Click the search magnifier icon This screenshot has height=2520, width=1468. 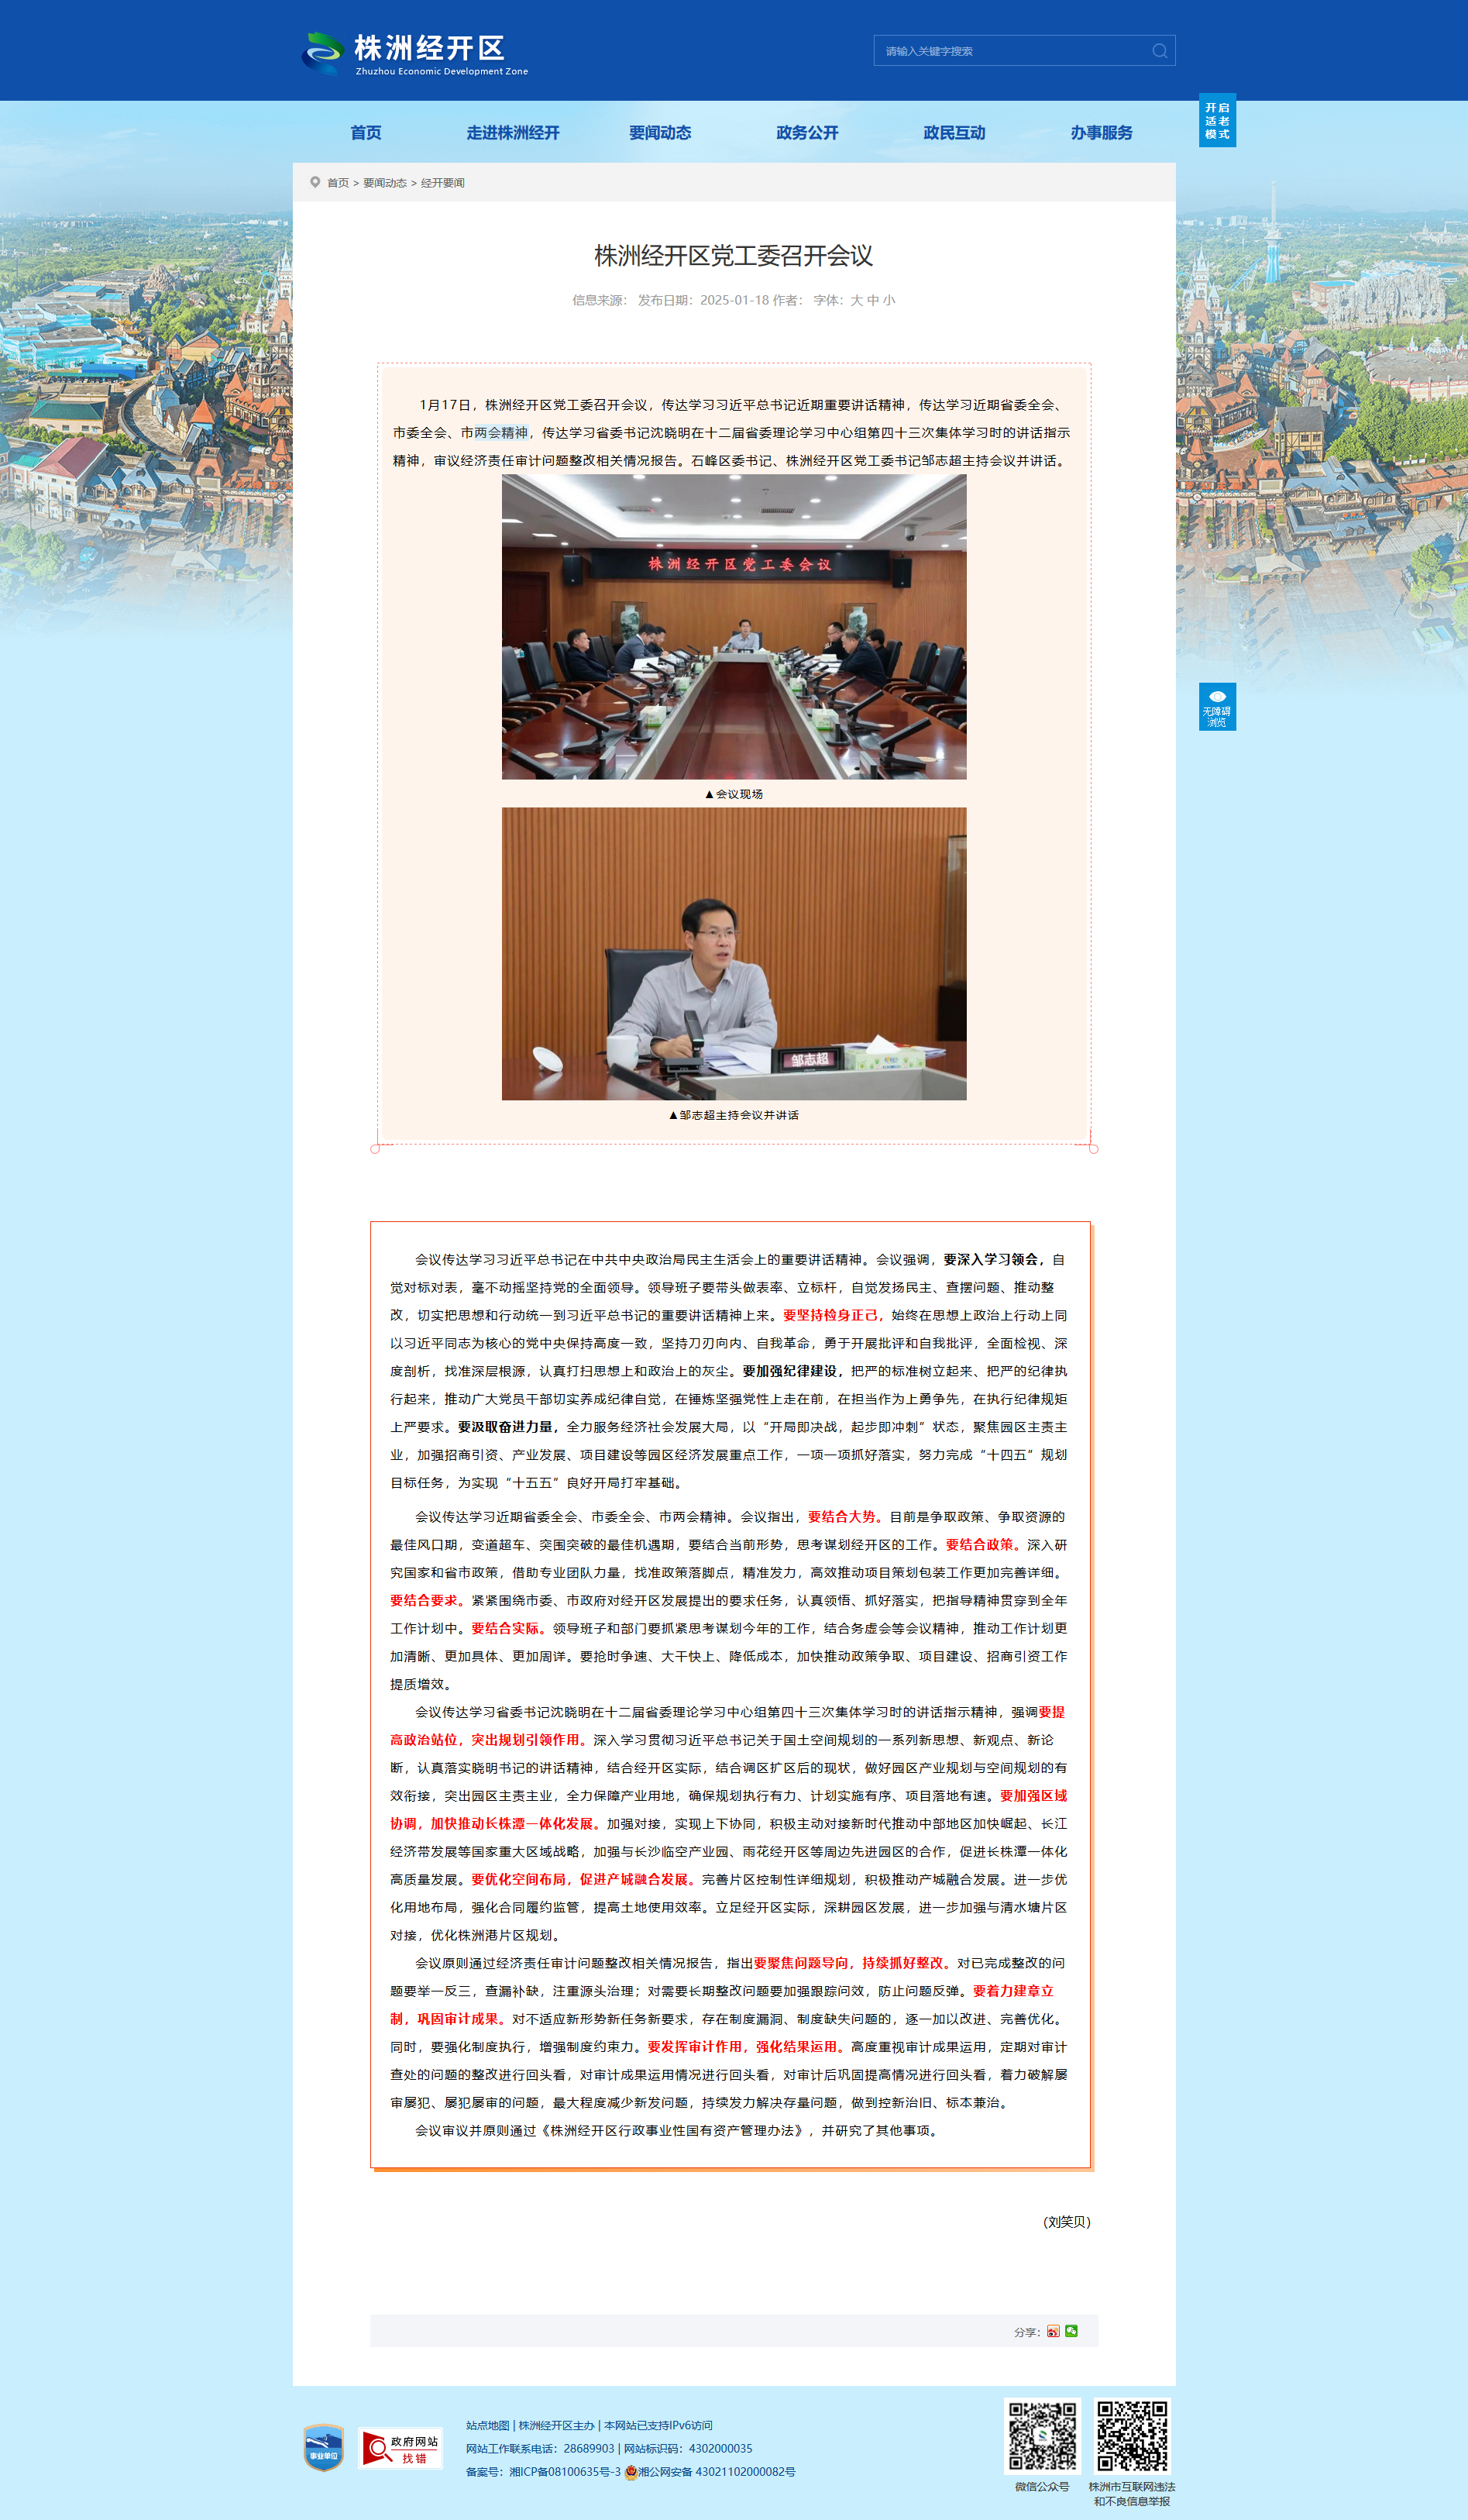tap(1159, 51)
